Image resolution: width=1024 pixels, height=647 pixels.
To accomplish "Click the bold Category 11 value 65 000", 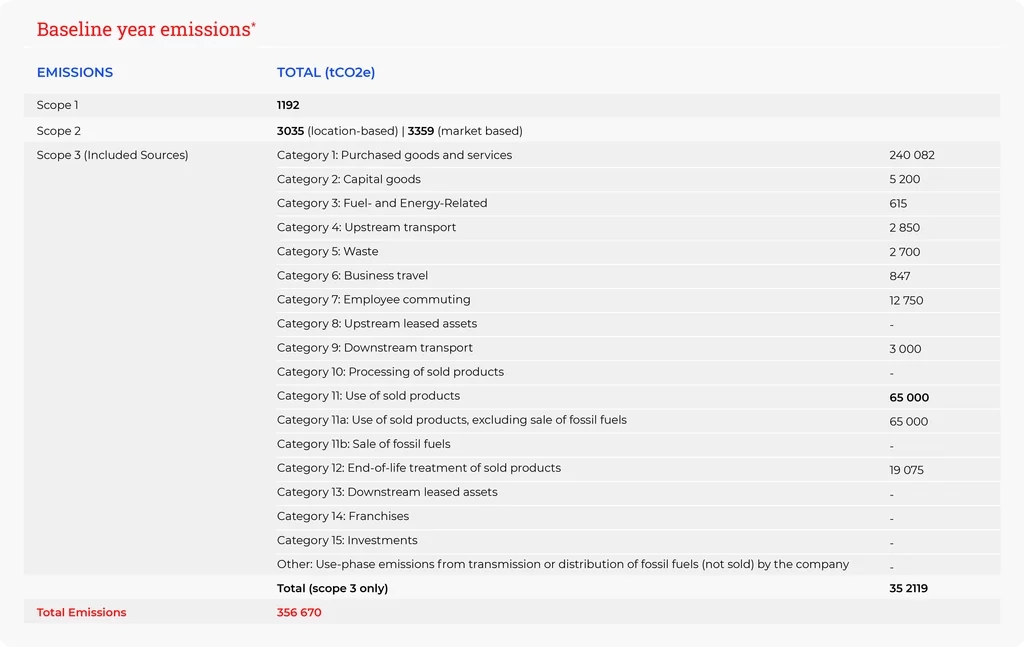I will [x=908, y=398].
